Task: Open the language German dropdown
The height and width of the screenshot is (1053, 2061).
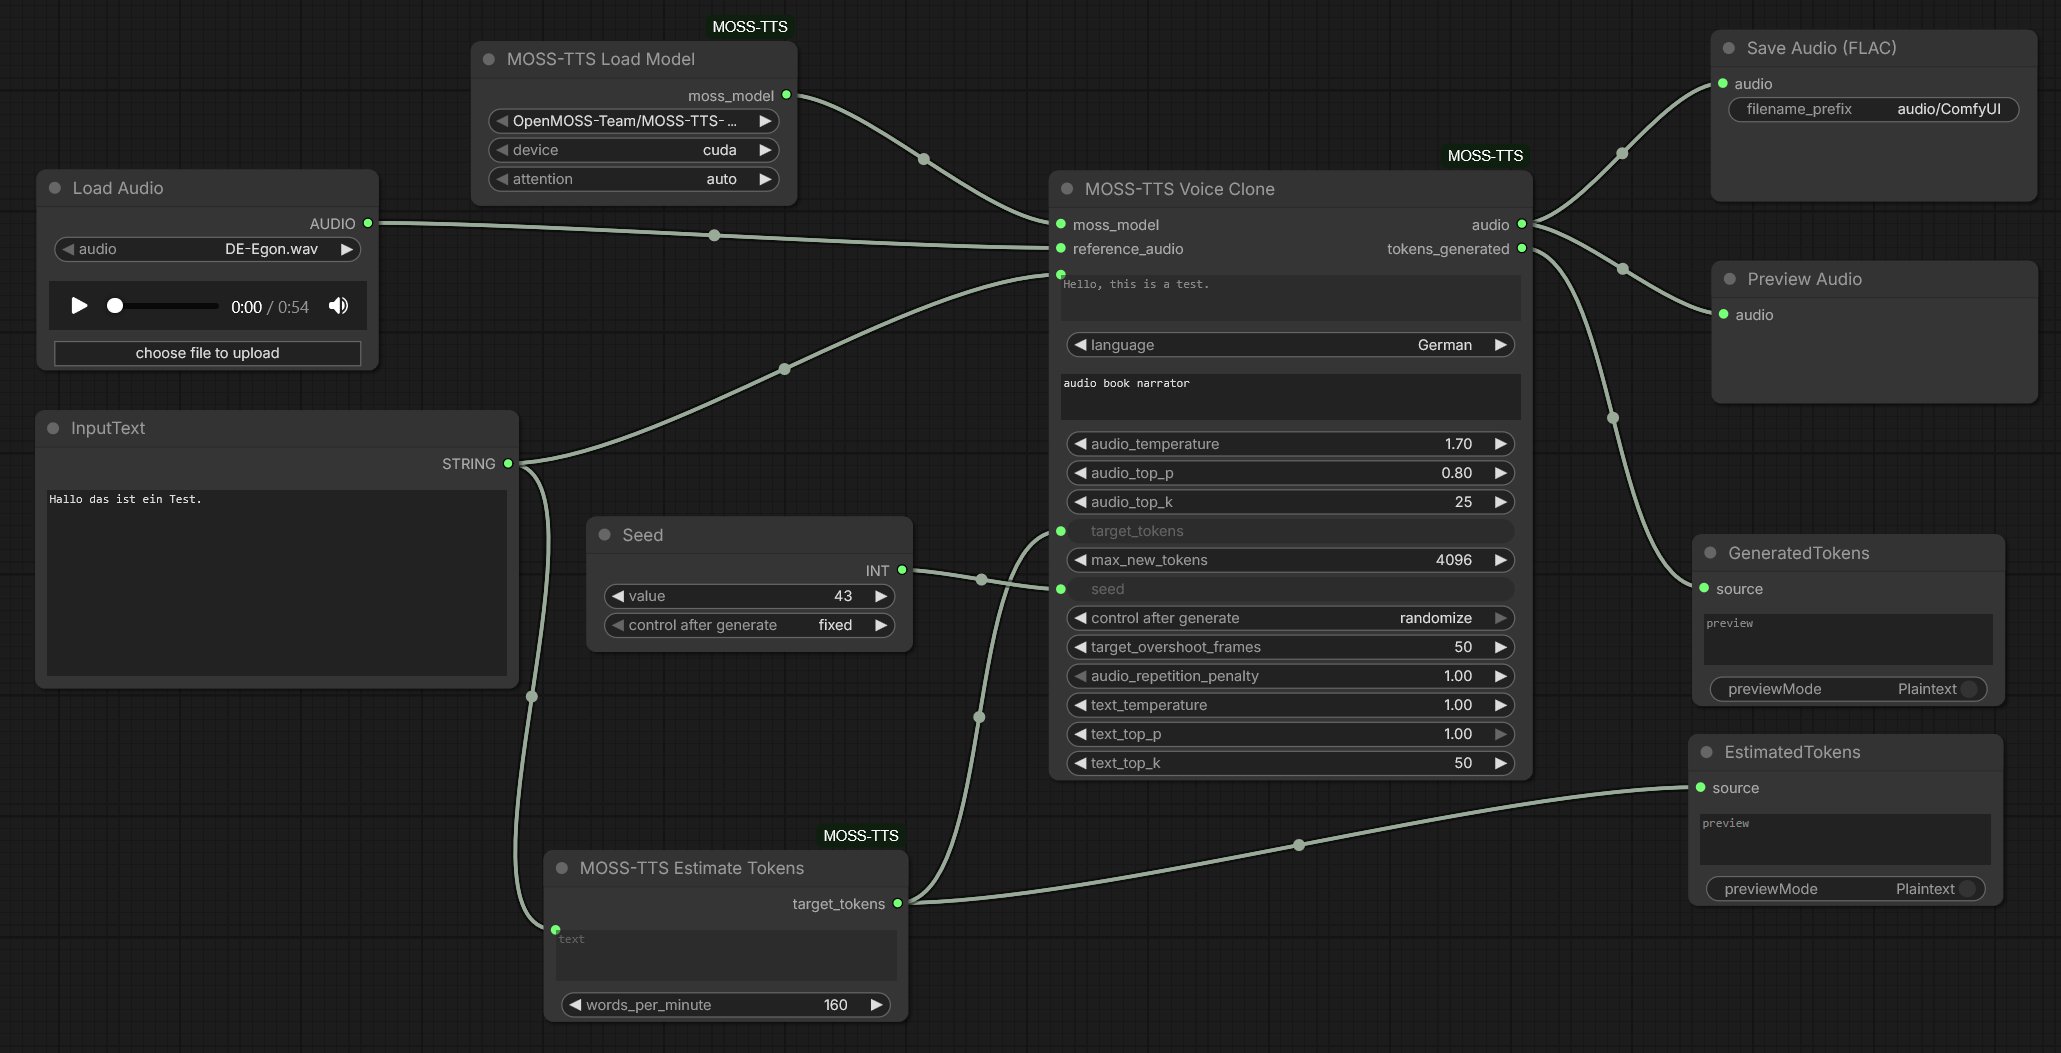Action: (x=1290, y=345)
